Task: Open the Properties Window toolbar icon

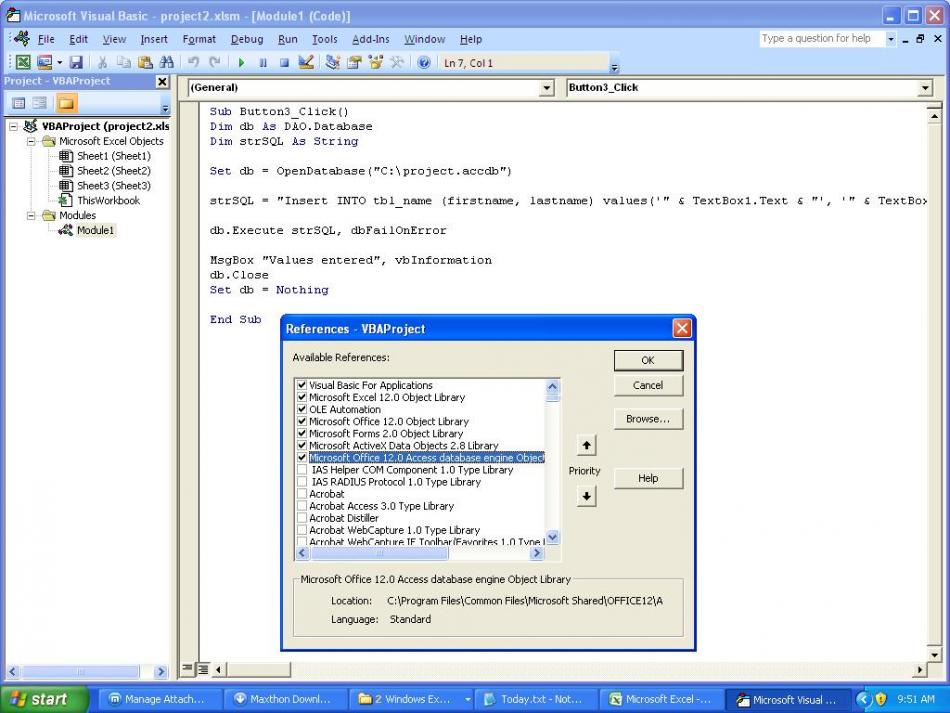Action: (x=354, y=62)
